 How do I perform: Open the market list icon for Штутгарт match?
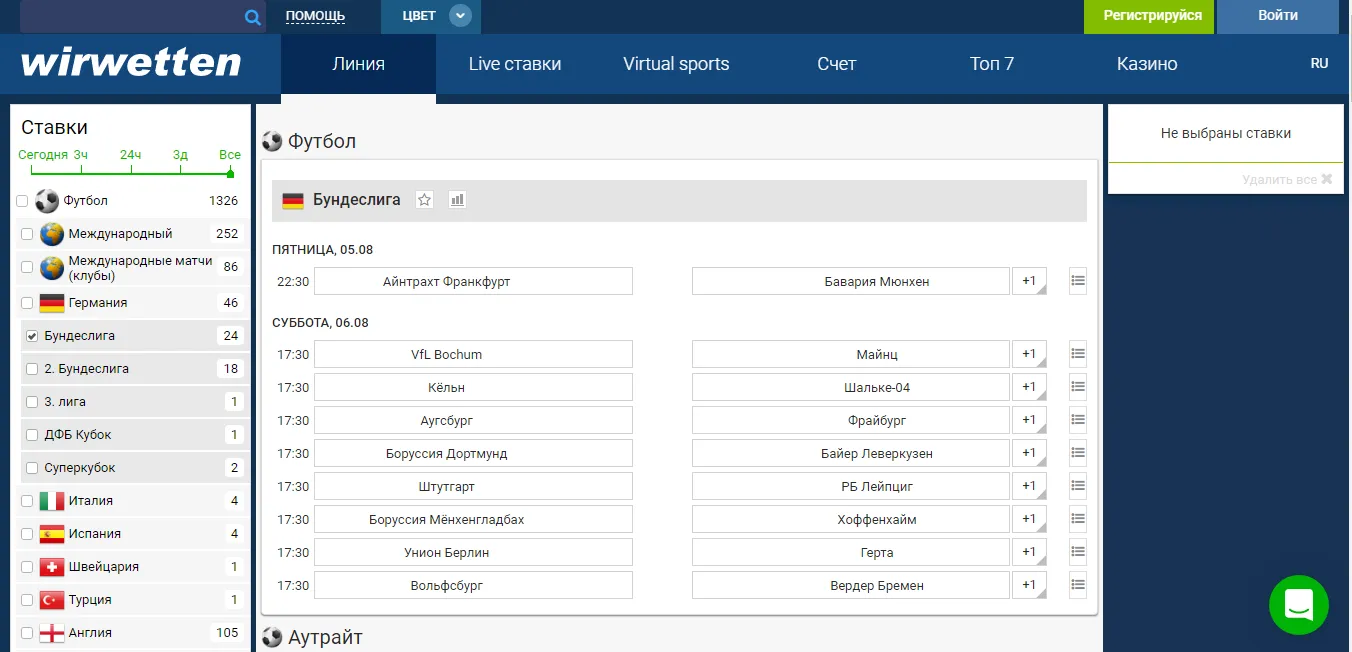point(1078,486)
